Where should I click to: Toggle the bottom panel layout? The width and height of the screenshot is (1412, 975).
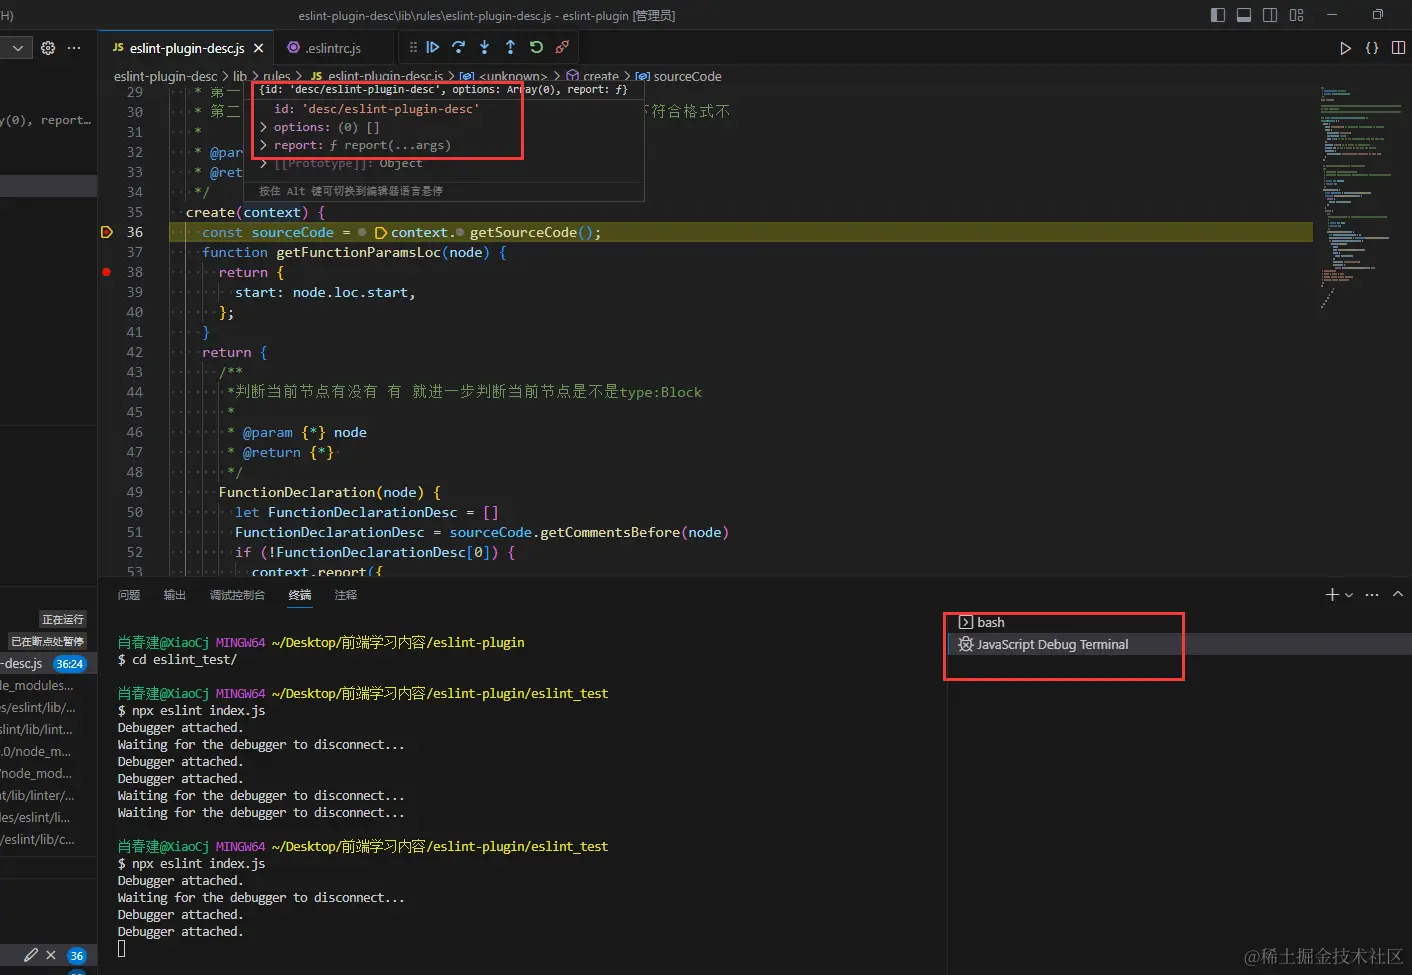click(x=1244, y=15)
